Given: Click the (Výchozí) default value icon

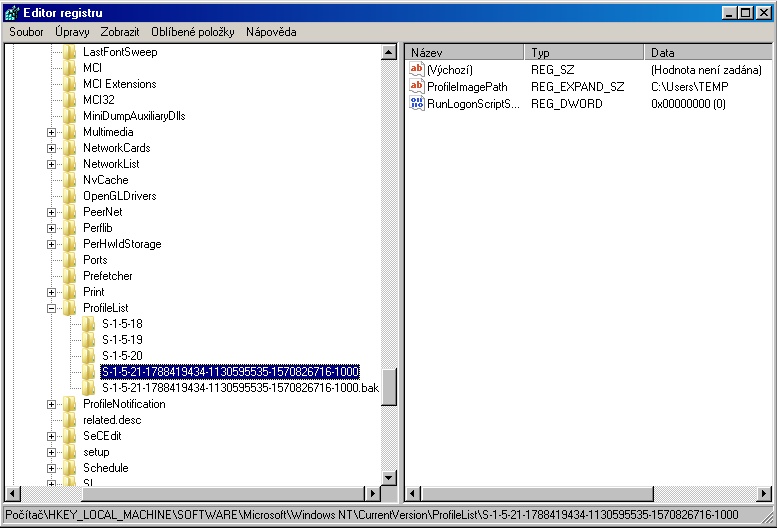Looking at the screenshot, I should (x=417, y=71).
